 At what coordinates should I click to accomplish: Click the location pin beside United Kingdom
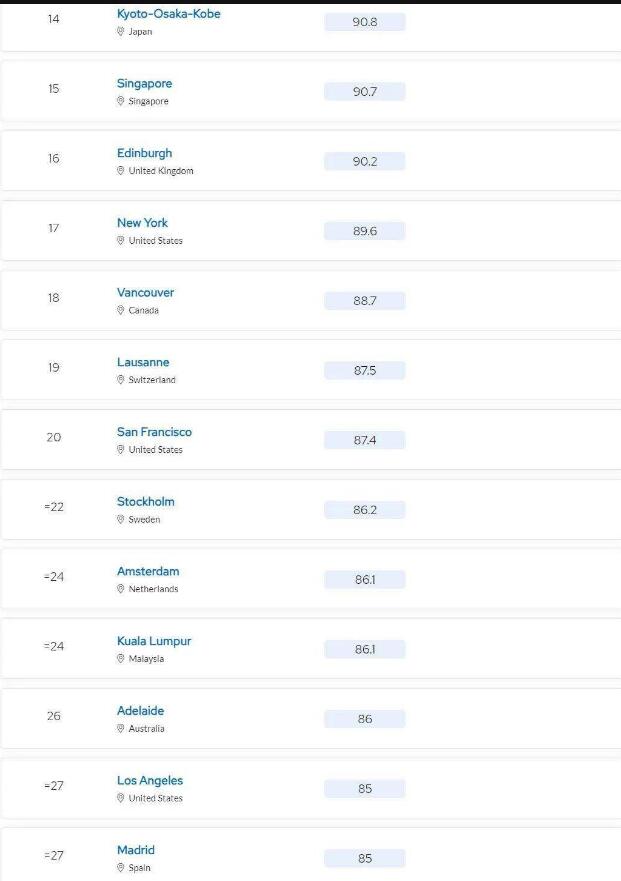pos(120,171)
